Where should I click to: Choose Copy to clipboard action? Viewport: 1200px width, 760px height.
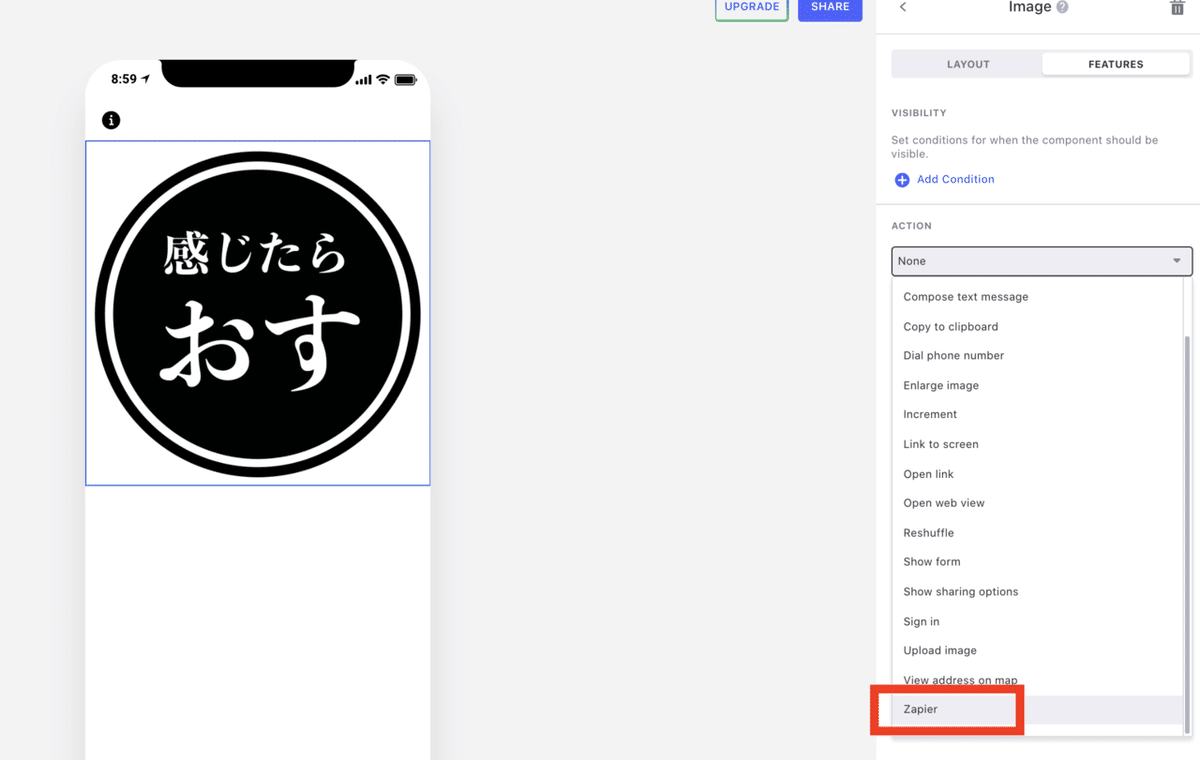[x=1037, y=327]
